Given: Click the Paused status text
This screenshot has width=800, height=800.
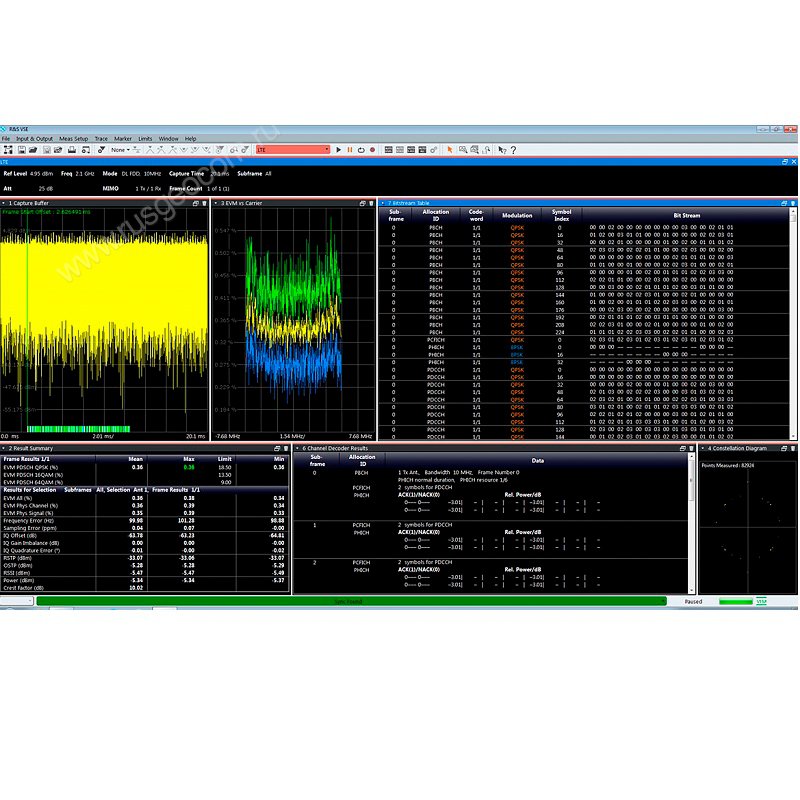Looking at the screenshot, I should click(693, 602).
